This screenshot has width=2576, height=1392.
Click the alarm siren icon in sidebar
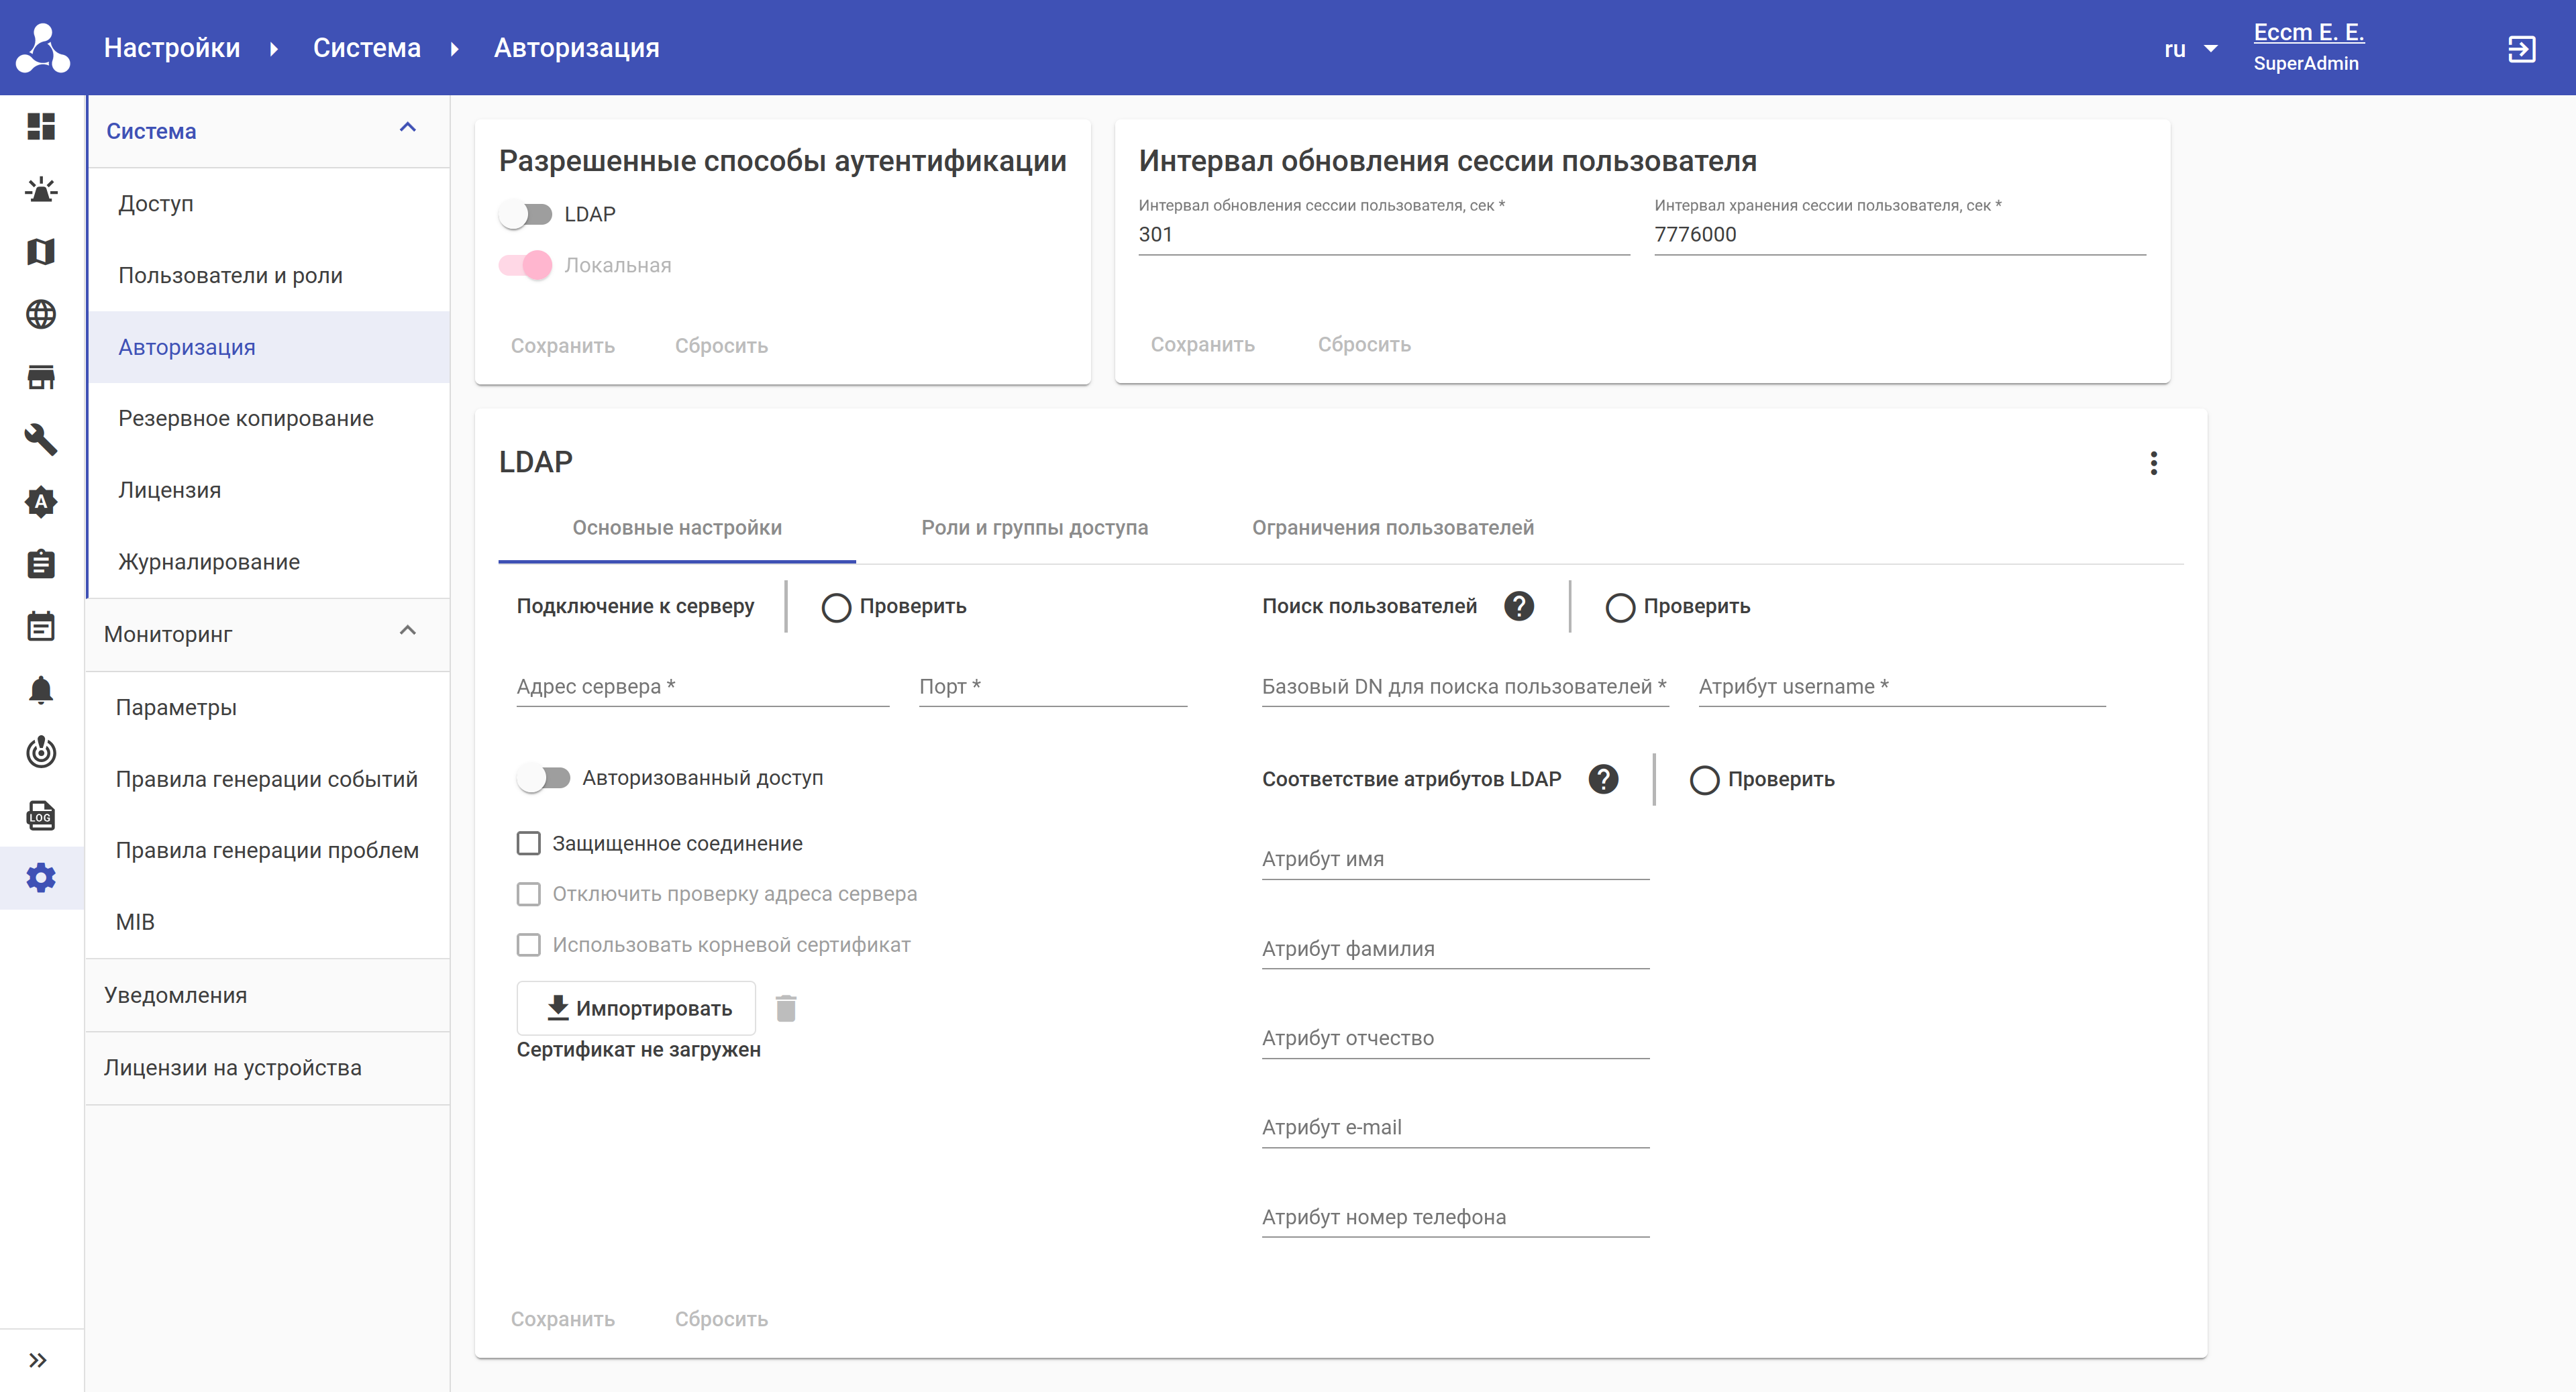pyautogui.click(x=41, y=189)
